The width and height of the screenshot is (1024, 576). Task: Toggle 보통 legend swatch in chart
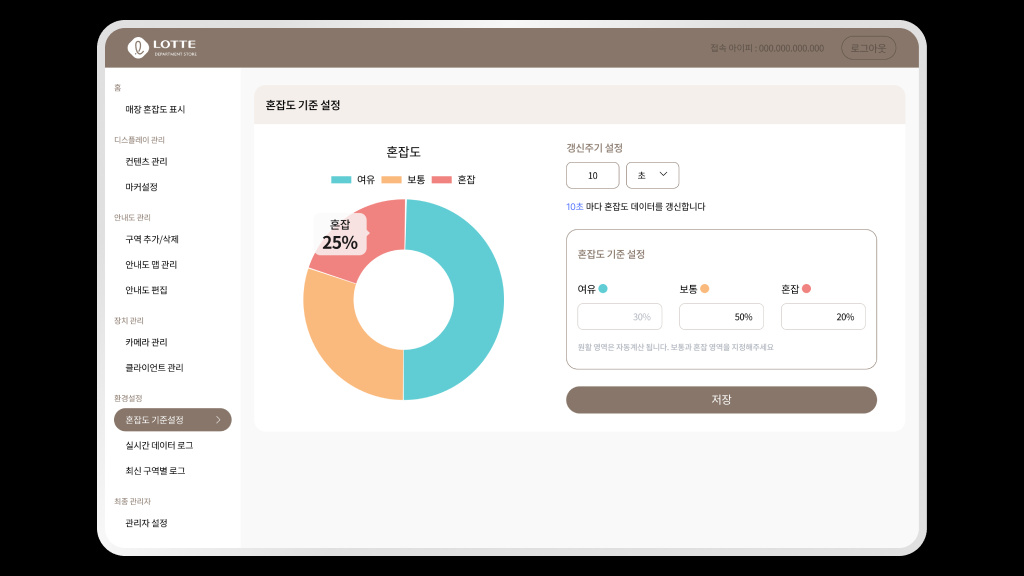tap(391, 180)
